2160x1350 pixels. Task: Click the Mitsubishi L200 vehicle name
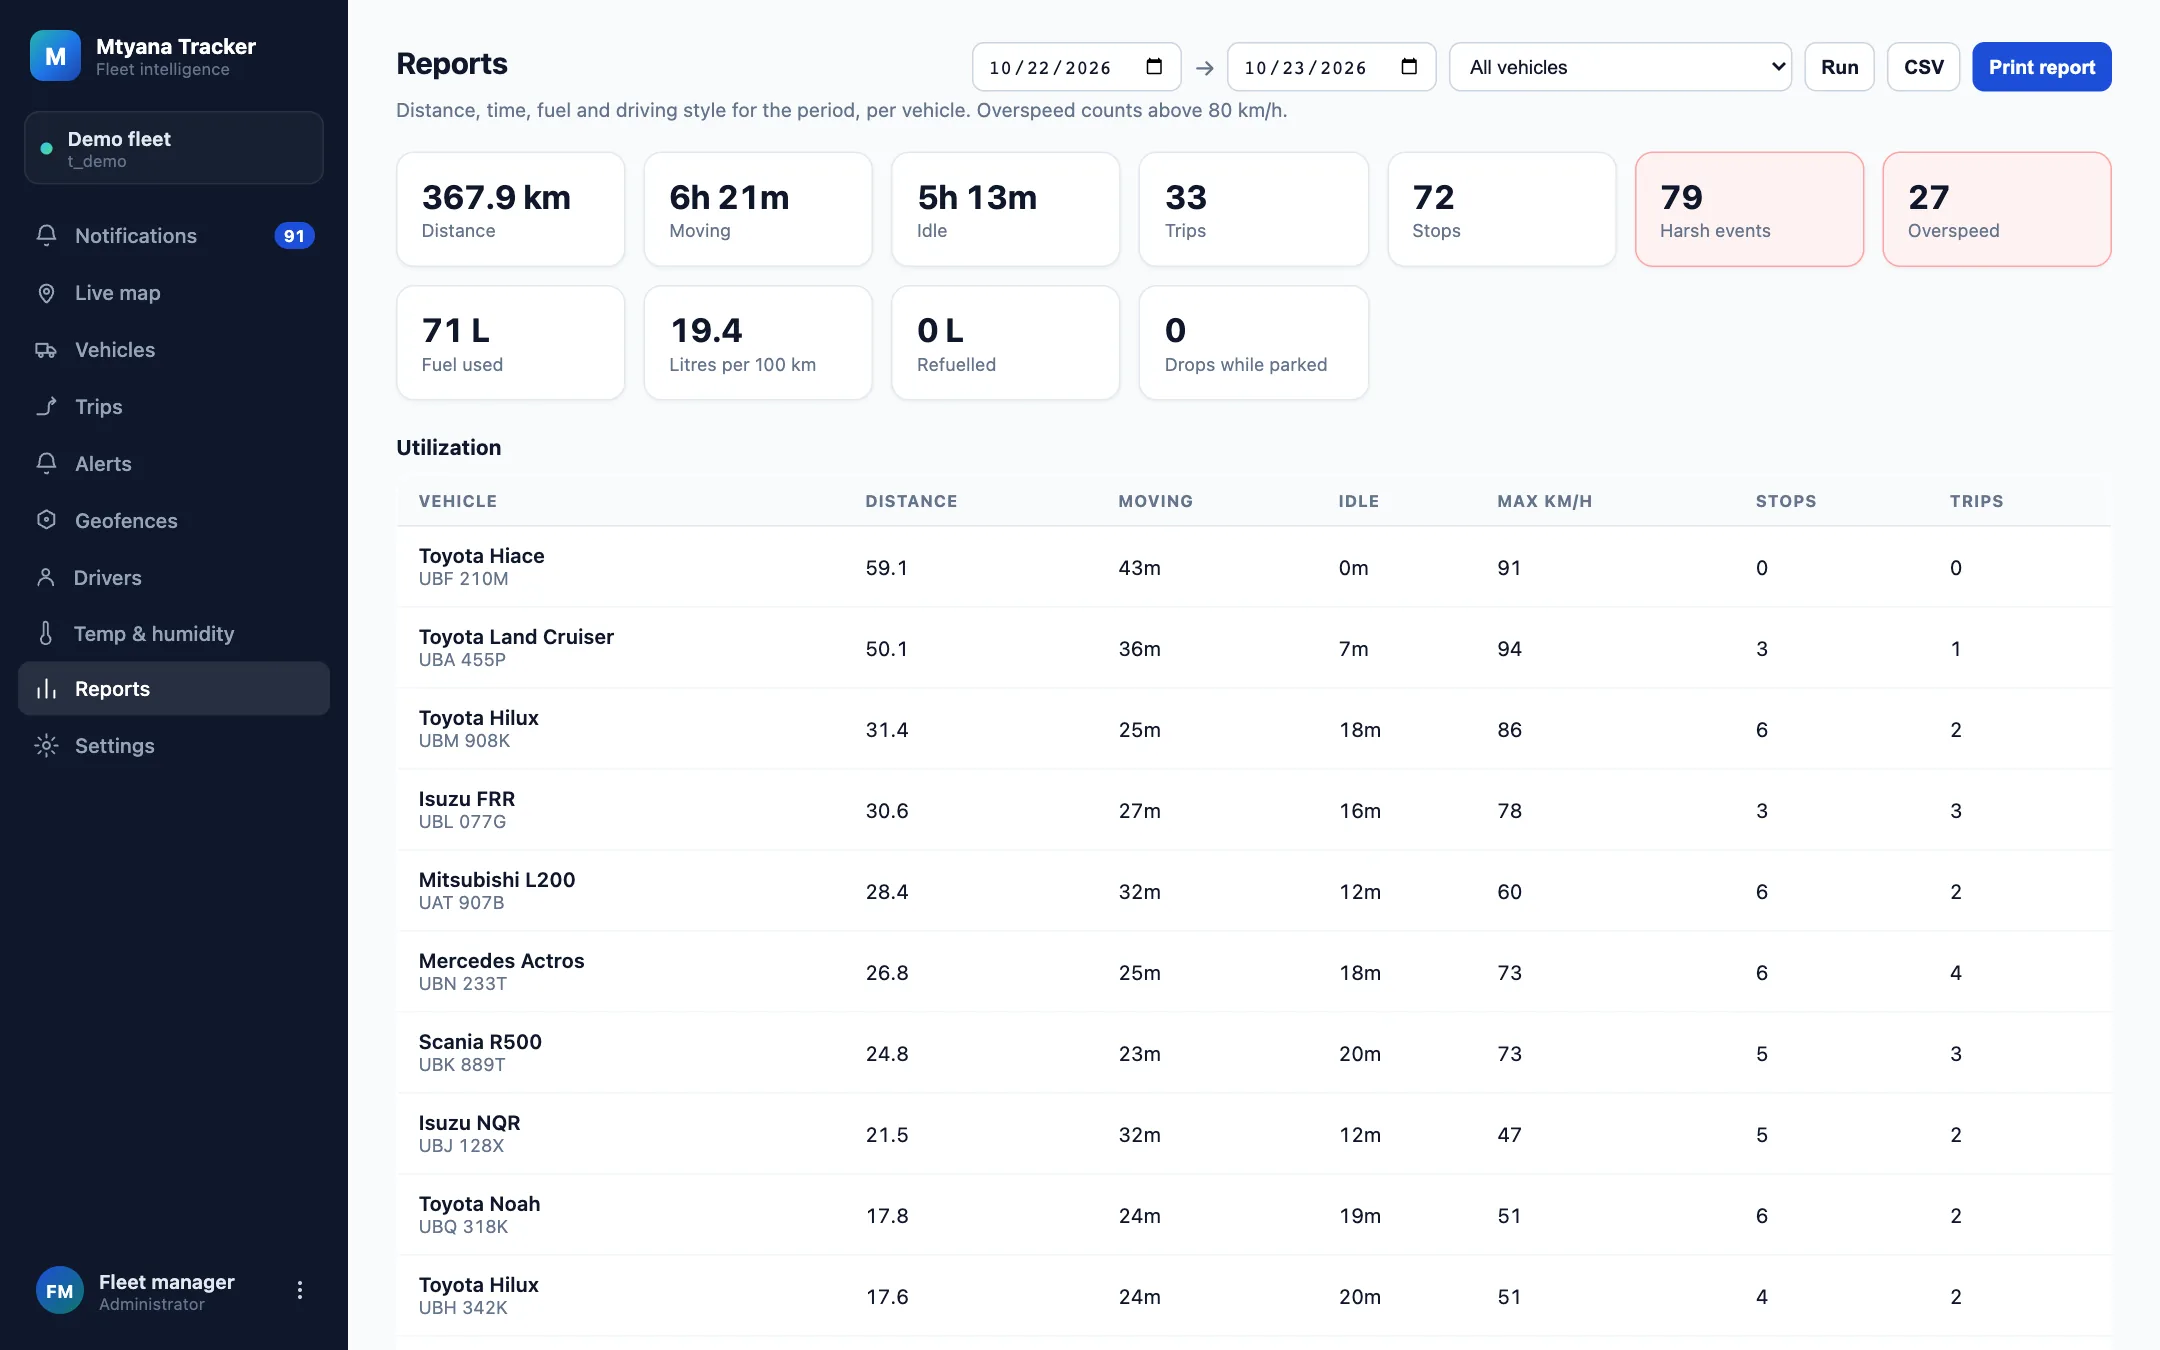(496, 879)
